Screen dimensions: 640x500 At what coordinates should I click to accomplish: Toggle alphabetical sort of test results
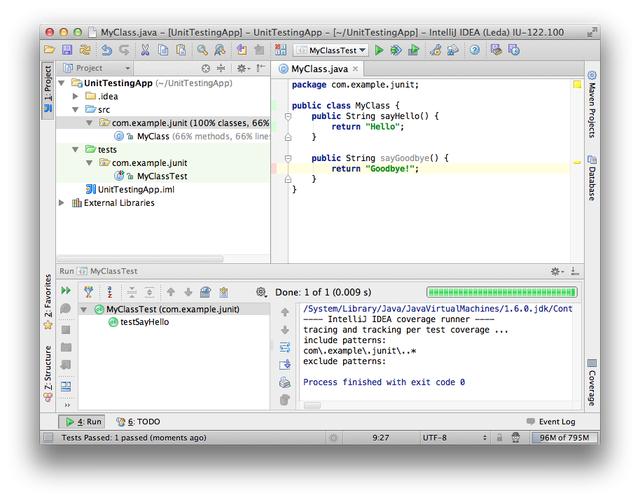(109, 292)
